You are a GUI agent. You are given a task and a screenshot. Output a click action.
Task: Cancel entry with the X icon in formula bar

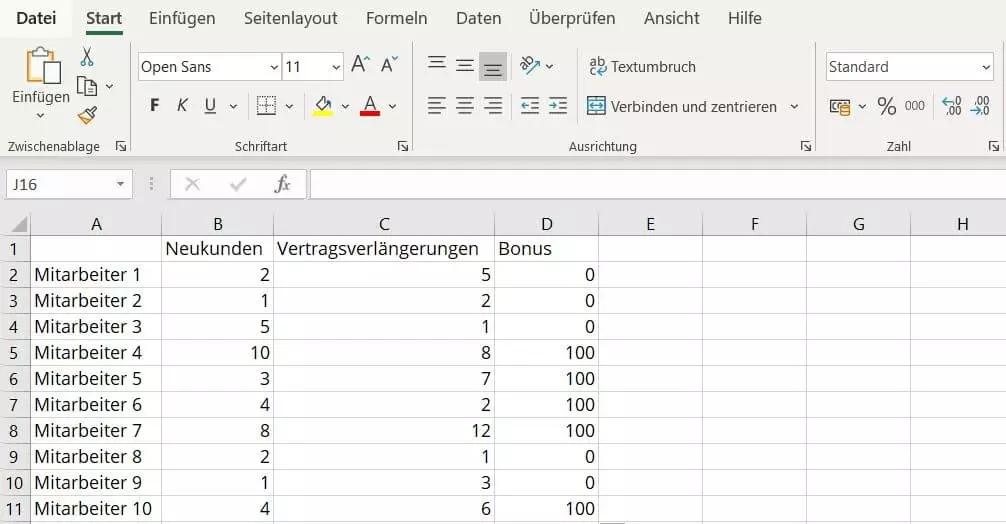pos(192,185)
